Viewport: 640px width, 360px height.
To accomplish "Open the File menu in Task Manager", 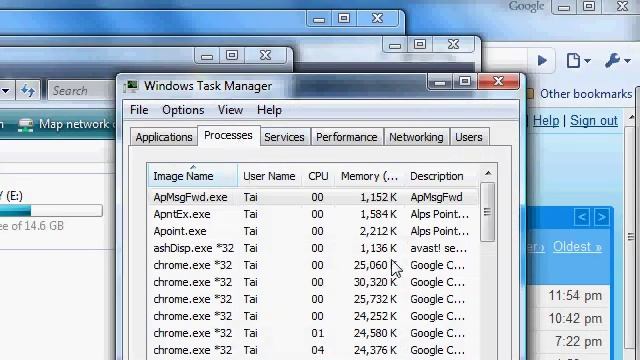I will (x=139, y=110).
